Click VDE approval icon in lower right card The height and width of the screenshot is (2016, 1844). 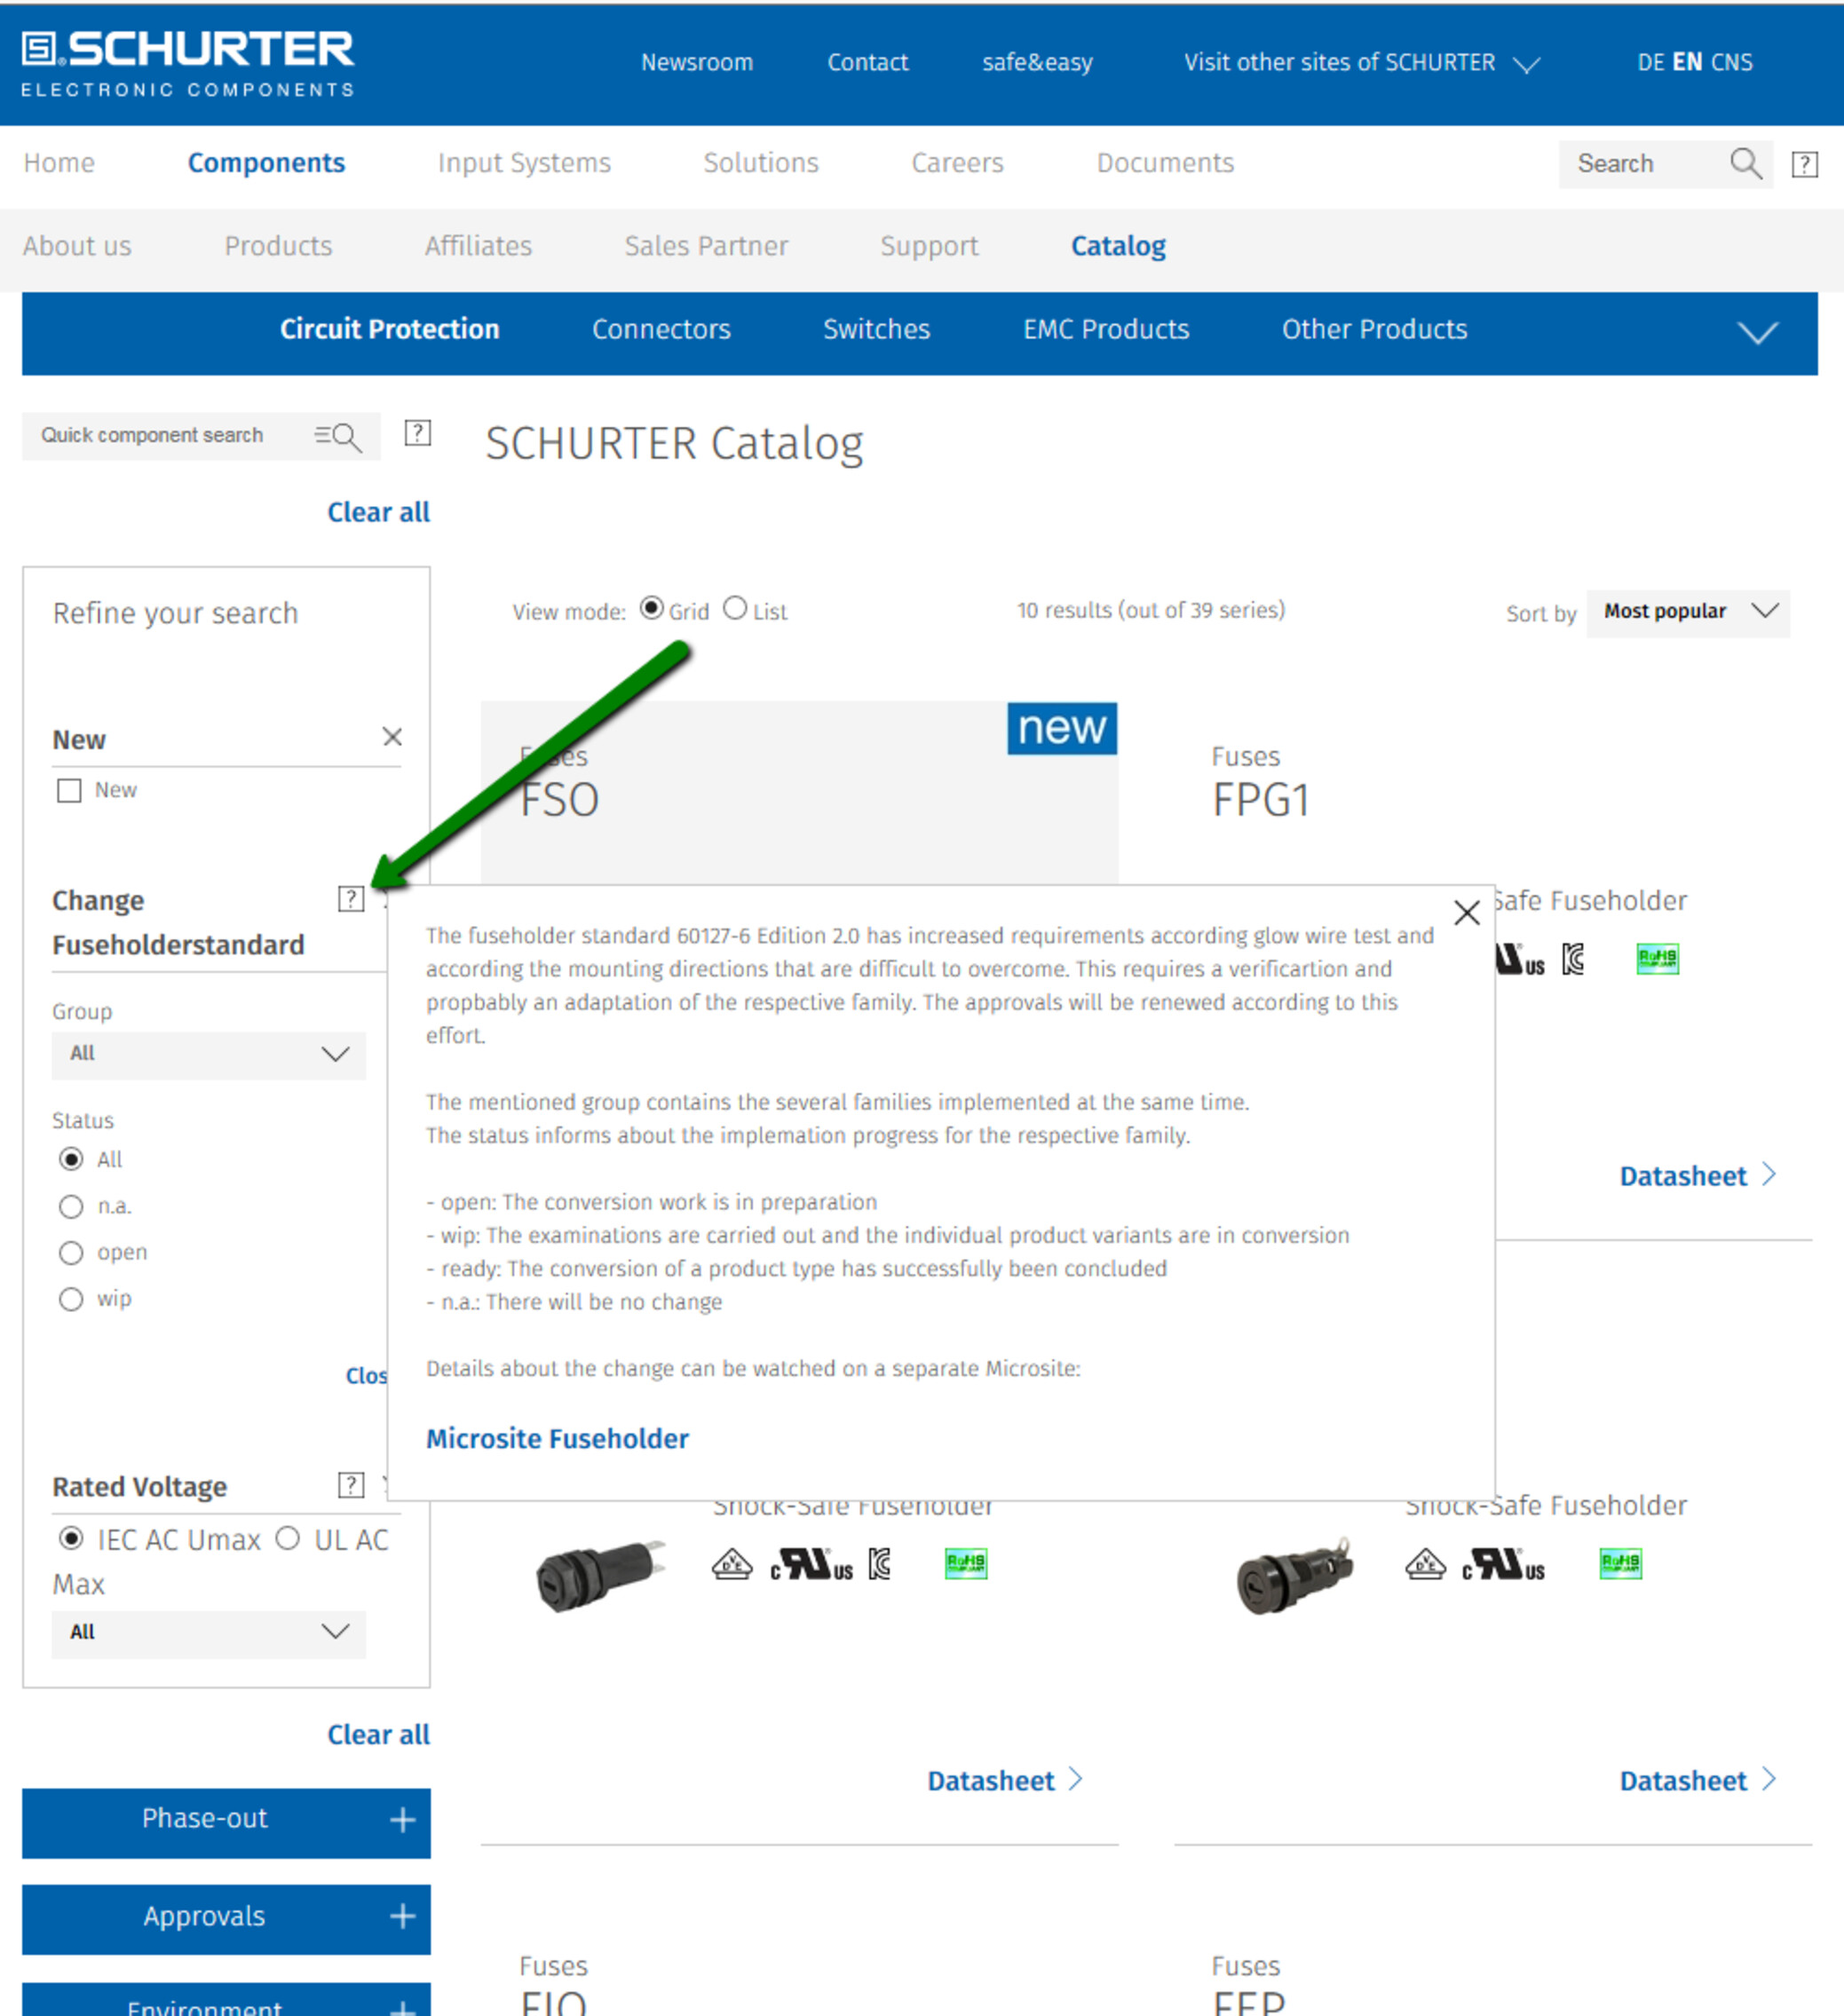1425,1563
